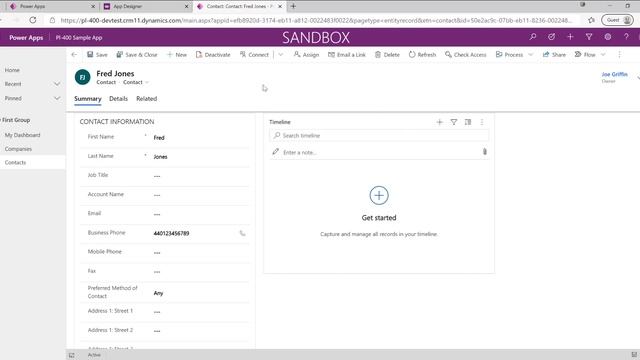Image resolution: width=640 pixels, height=360 pixels.
Task: Switch to the Summary tab
Action: coord(88,99)
